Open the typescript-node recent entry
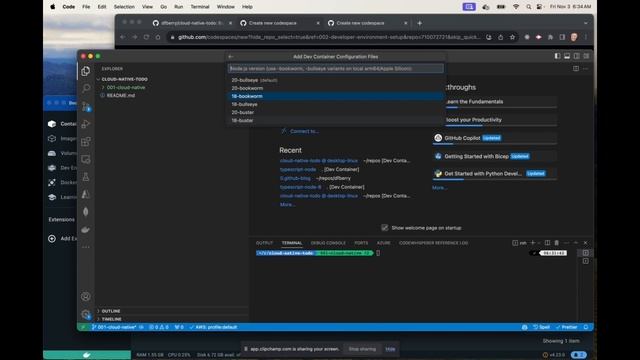The image size is (640, 360). point(298,169)
